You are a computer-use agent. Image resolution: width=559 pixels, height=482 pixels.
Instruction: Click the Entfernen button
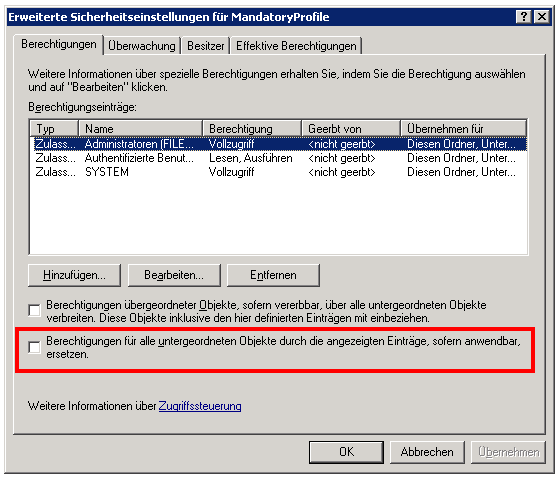[x=273, y=275]
